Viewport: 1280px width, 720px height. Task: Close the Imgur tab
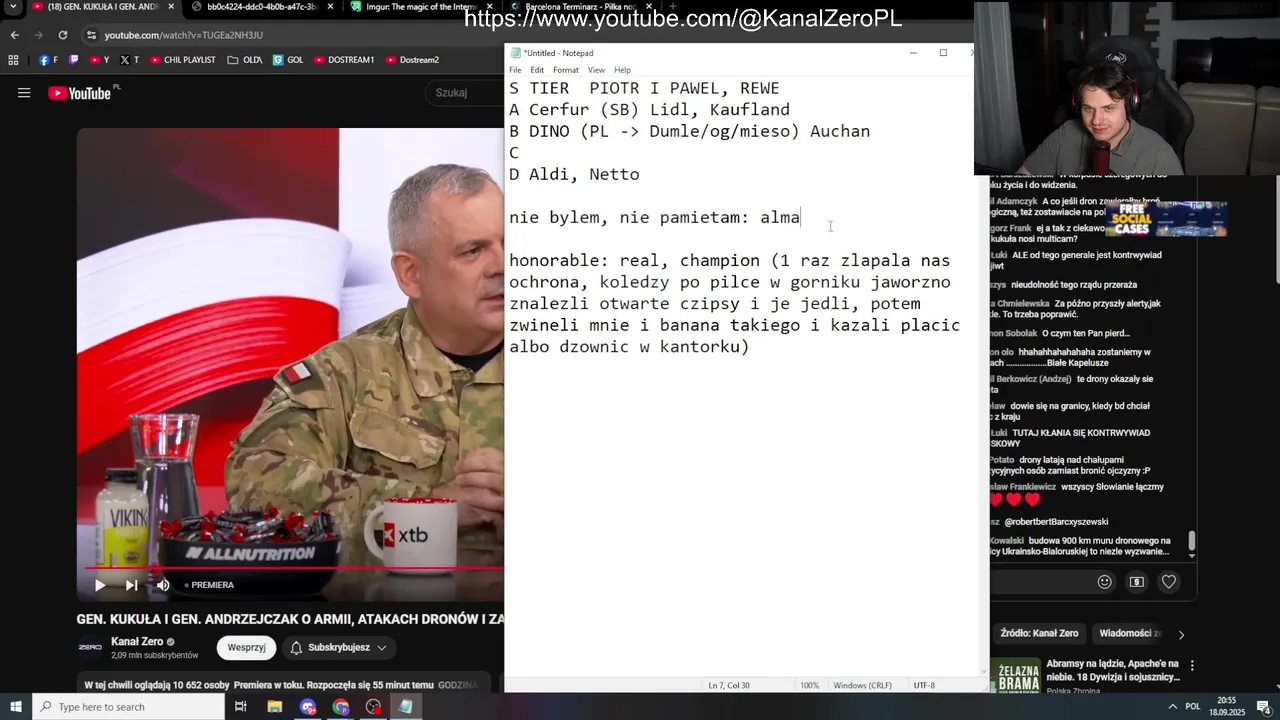(488, 7)
